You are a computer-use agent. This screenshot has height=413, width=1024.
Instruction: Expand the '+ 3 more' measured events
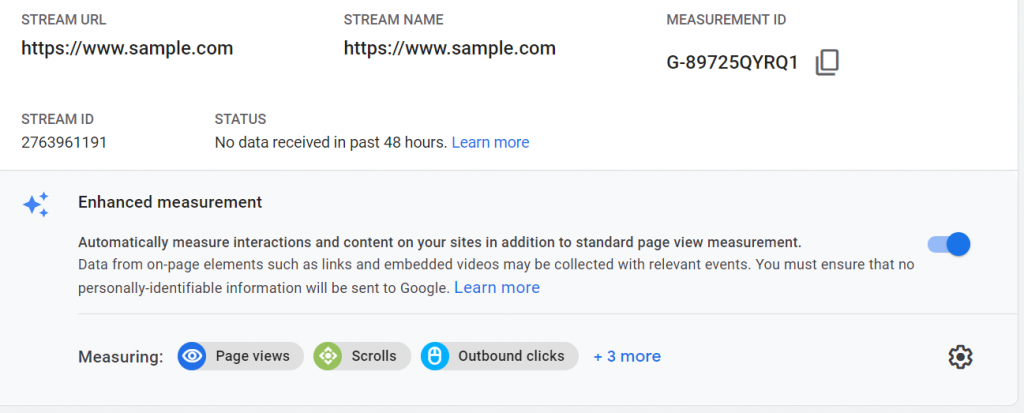[x=627, y=356]
